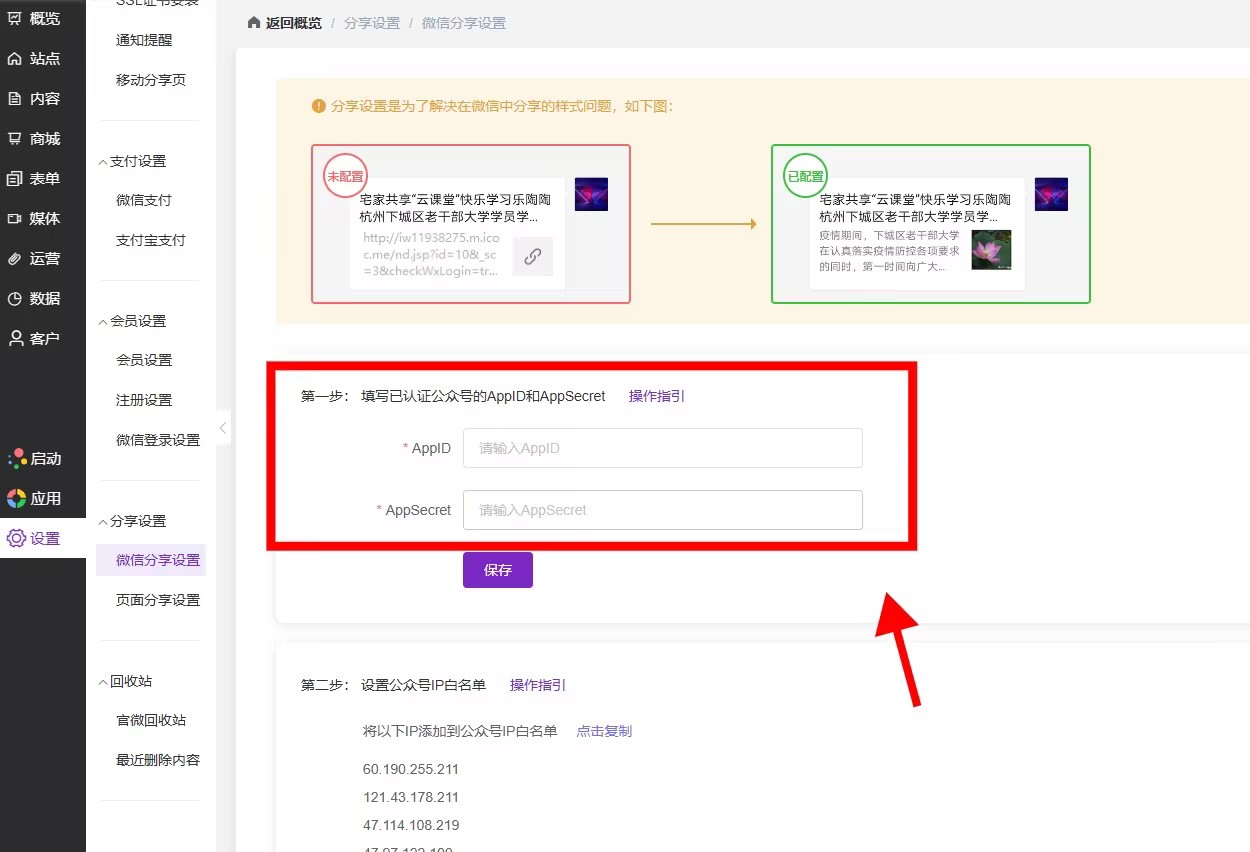
Task: Open 操作指引 link for step one
Action: (656, 396)
